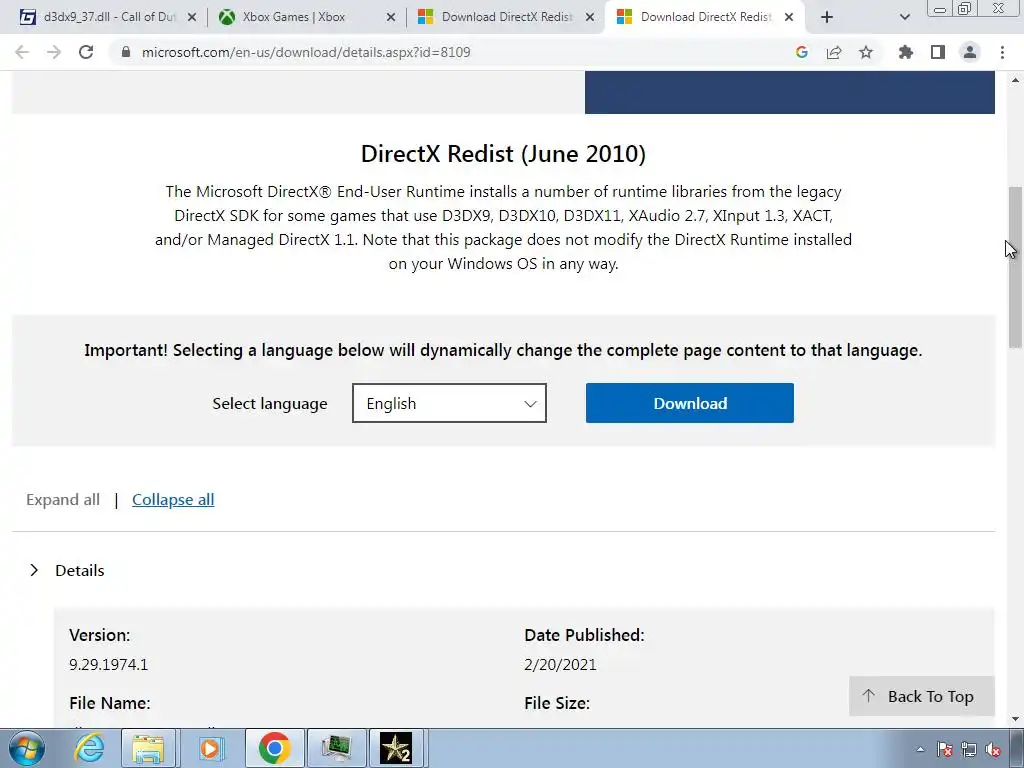Image resolution: width=1024 pixels, height=768 pixels.
Task: Click the Google icon in address bar
Action: (x=801, y=52)
